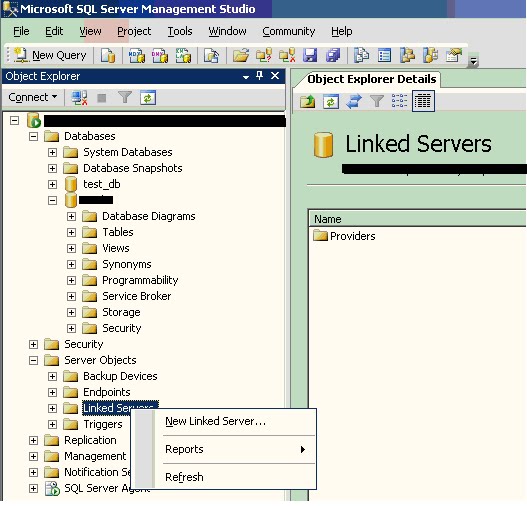Open the Community menu

(x=288, y=31)
